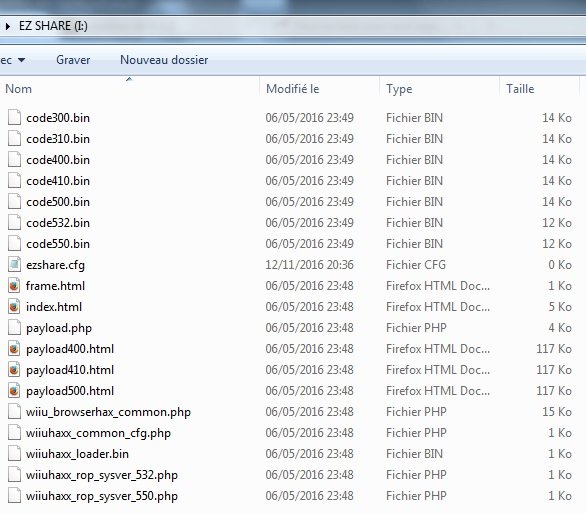The height and width of the screenshot is (514, 586).
Task: Select the file name index.html
Action: 54,307
